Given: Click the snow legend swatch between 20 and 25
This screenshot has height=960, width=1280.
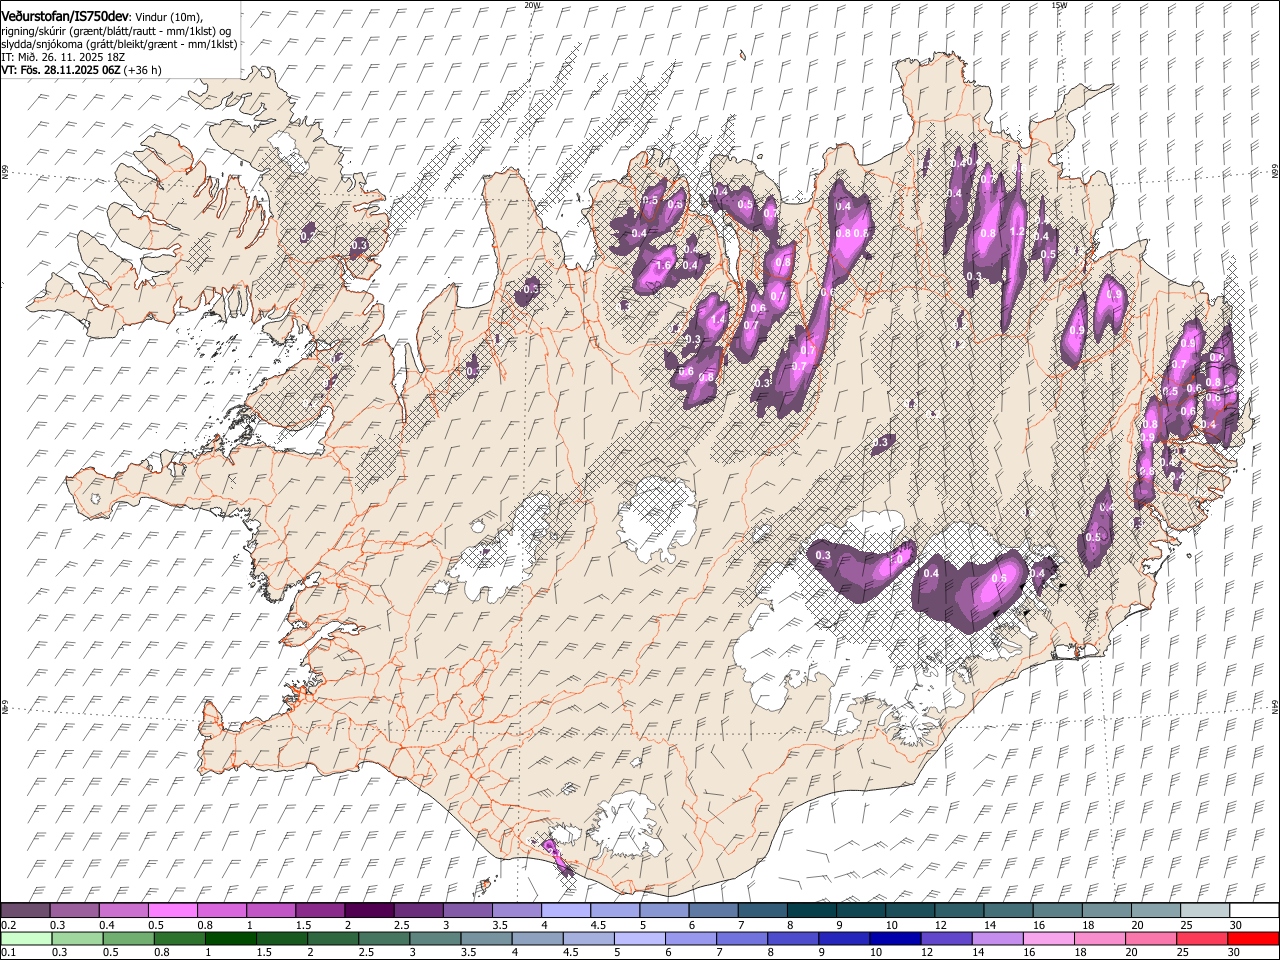Looking at the screenshot, I should (x=1155, y=910).
